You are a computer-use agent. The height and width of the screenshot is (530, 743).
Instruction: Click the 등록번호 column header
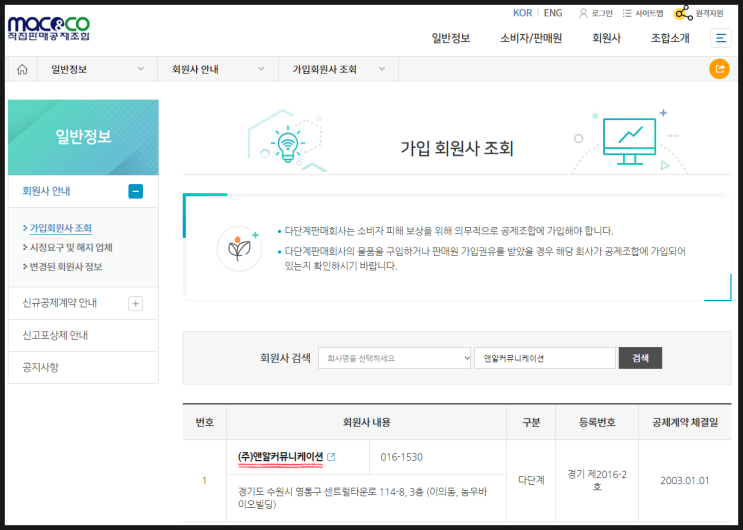click(597, 422)
